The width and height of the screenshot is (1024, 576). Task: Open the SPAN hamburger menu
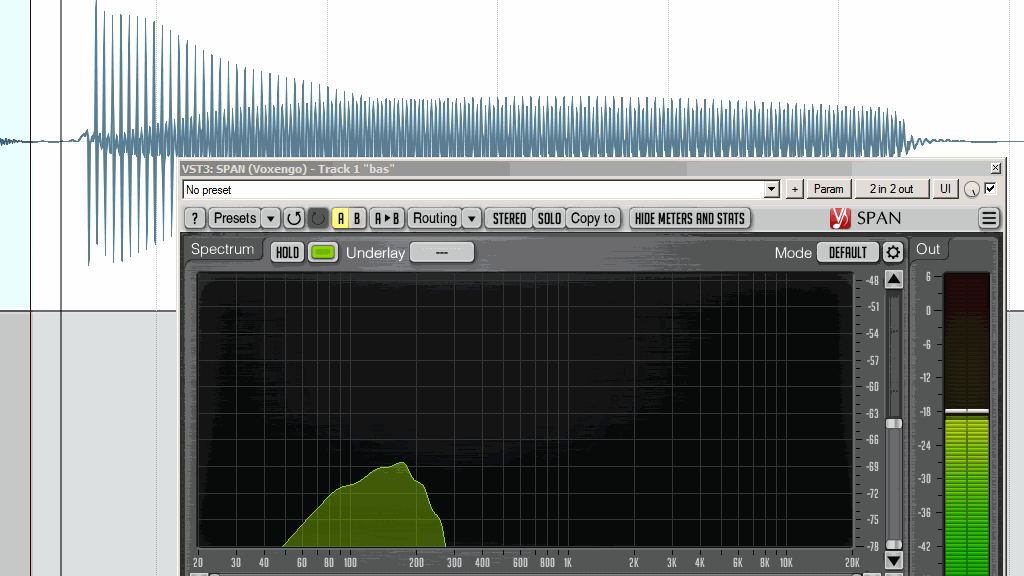pyautogui.click(x=988, y=218)
